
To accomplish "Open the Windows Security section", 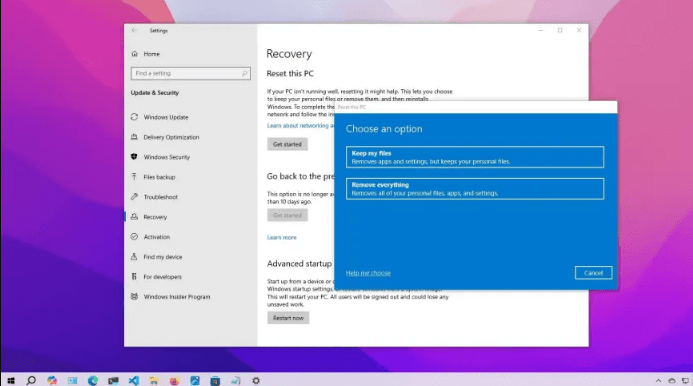I will coord(190,157).
